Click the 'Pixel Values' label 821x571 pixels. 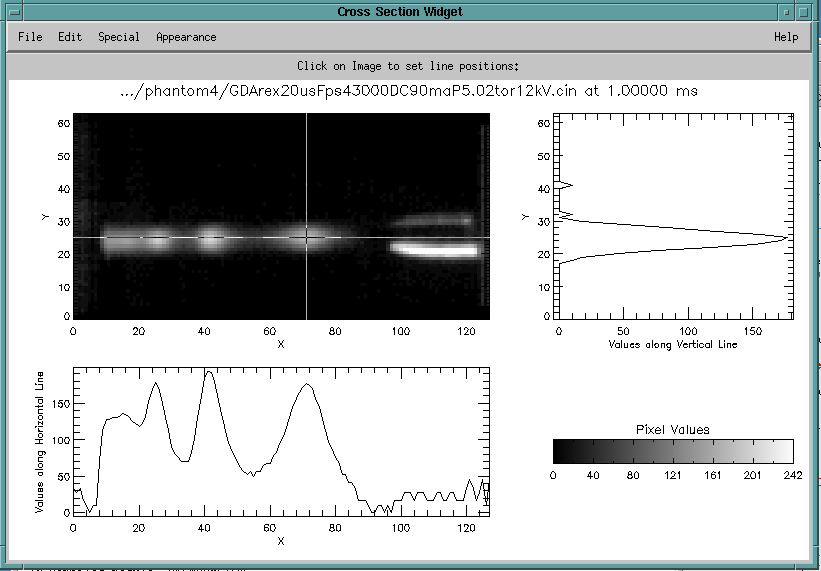point(673,430)
